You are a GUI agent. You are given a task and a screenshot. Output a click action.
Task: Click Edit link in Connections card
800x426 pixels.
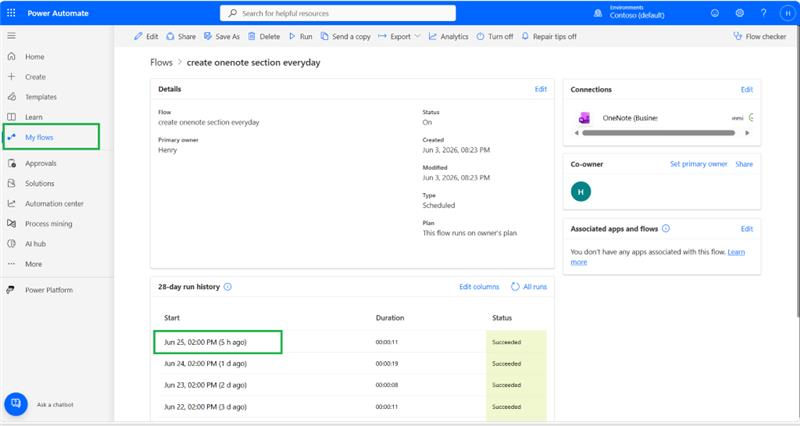click(747, 89)
